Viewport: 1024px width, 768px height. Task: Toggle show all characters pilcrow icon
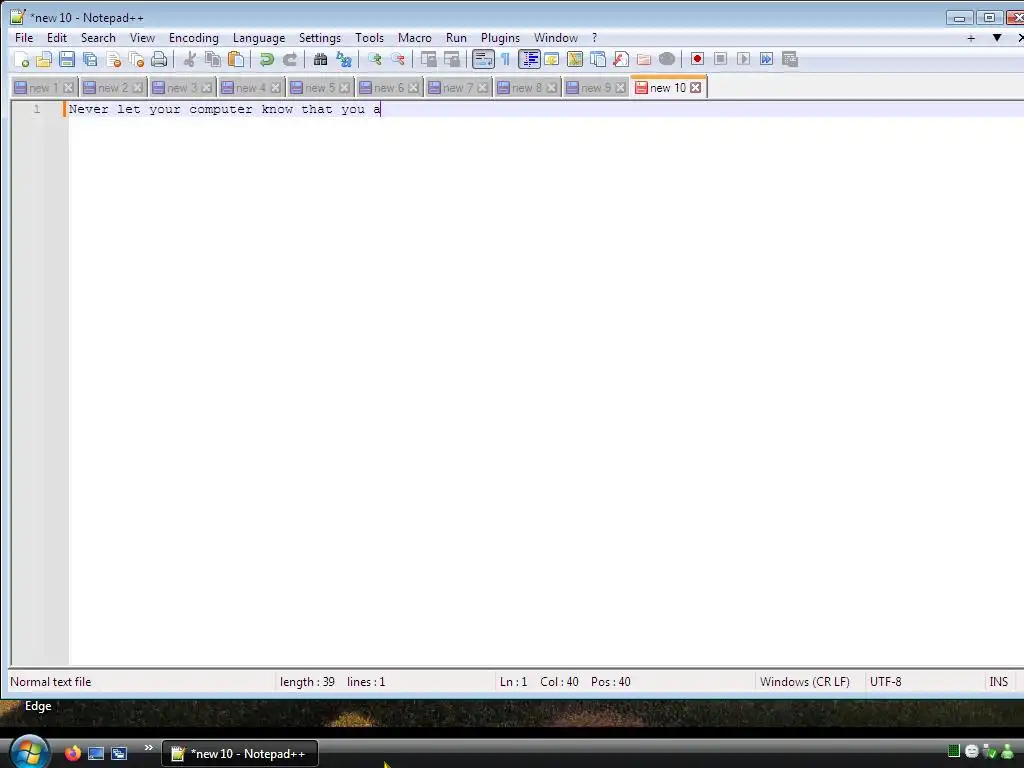click(505, 59)
